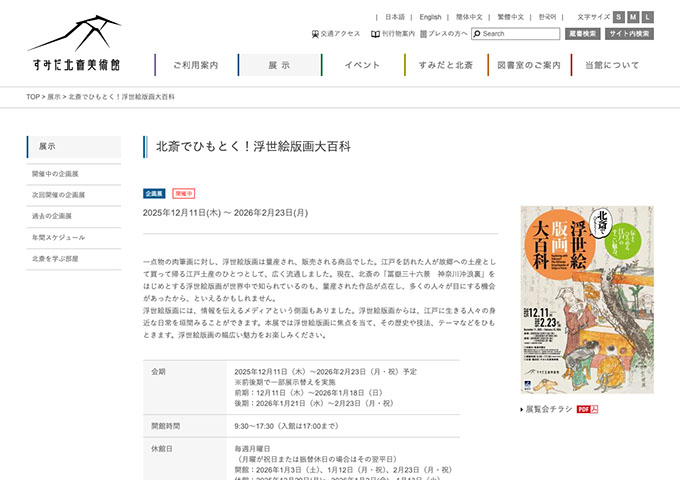Switch language to English
The height and width of the screenshot is (480, 680).
coord(430,17)
